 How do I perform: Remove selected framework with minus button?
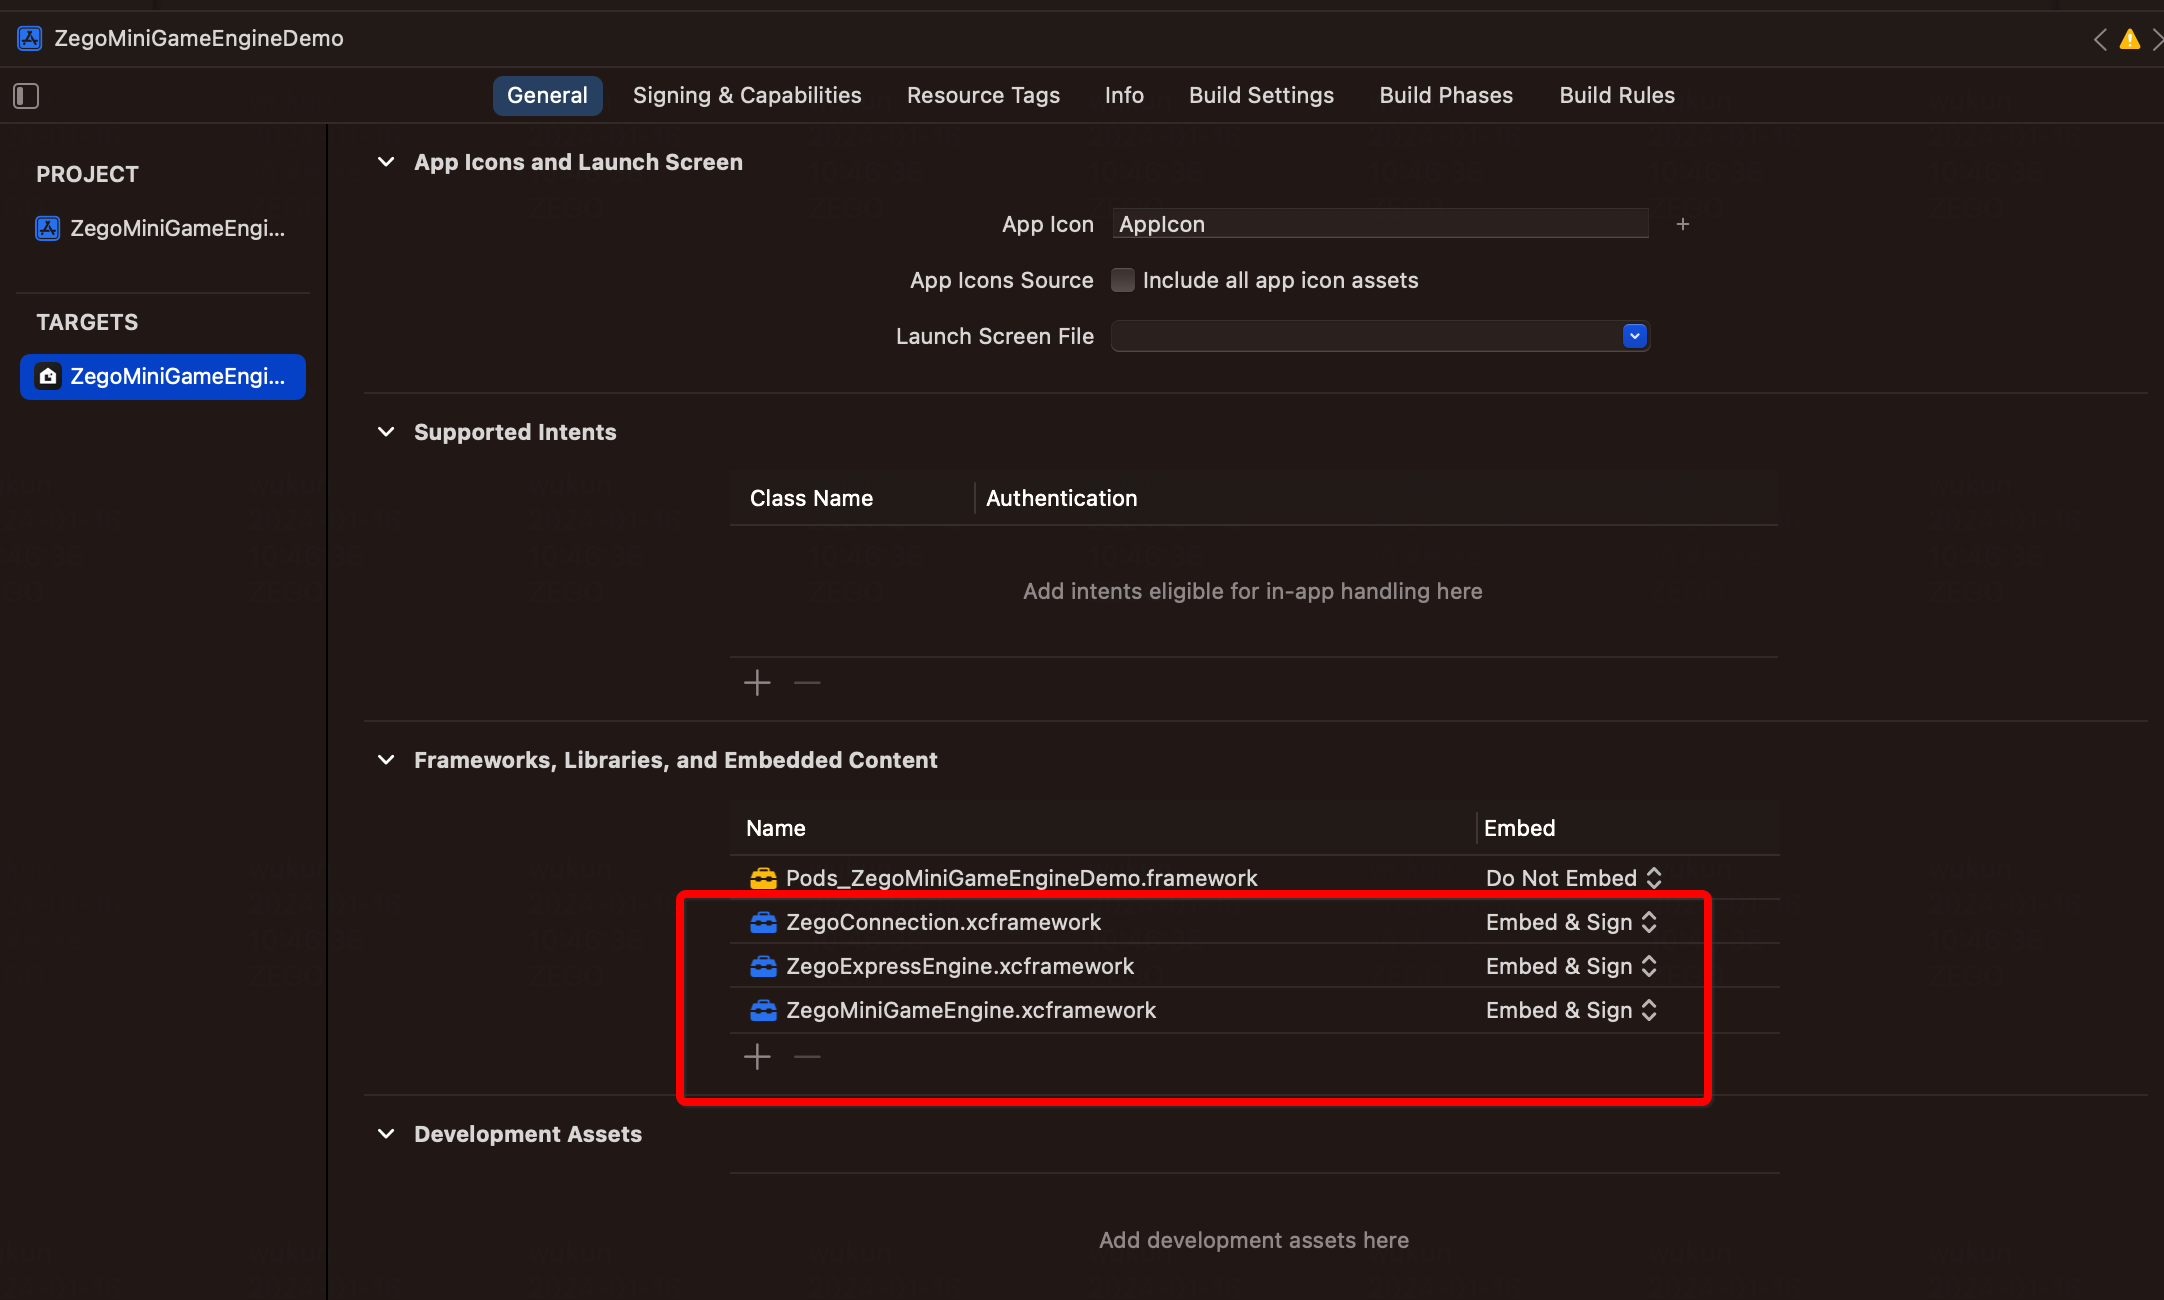coord(807,1057)
